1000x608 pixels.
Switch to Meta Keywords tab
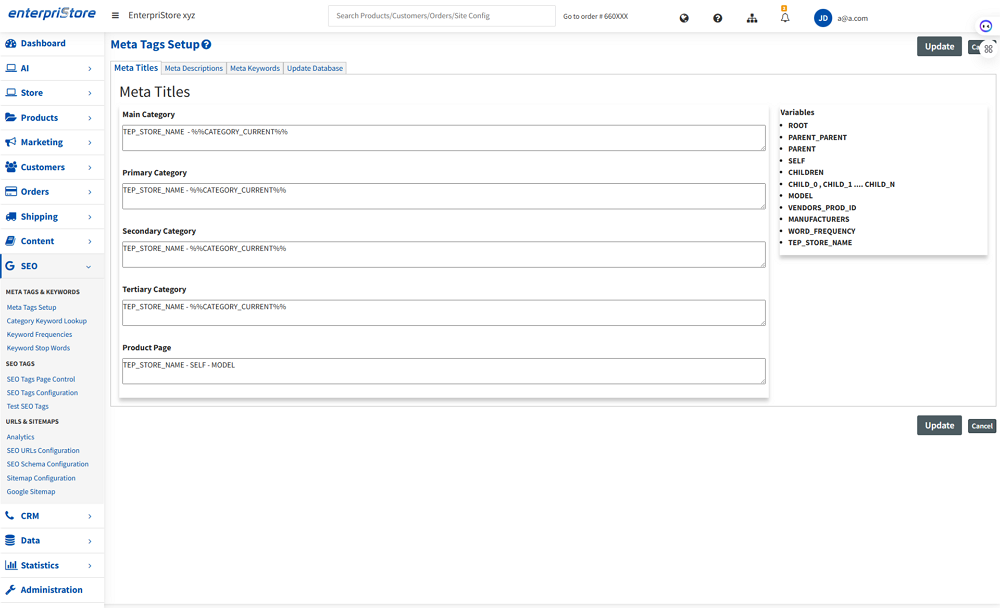(x=255, y=68)
